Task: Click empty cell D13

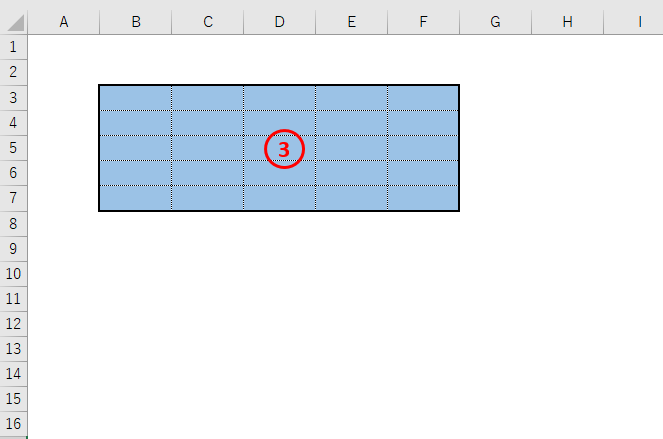Action: coord(279,349)
